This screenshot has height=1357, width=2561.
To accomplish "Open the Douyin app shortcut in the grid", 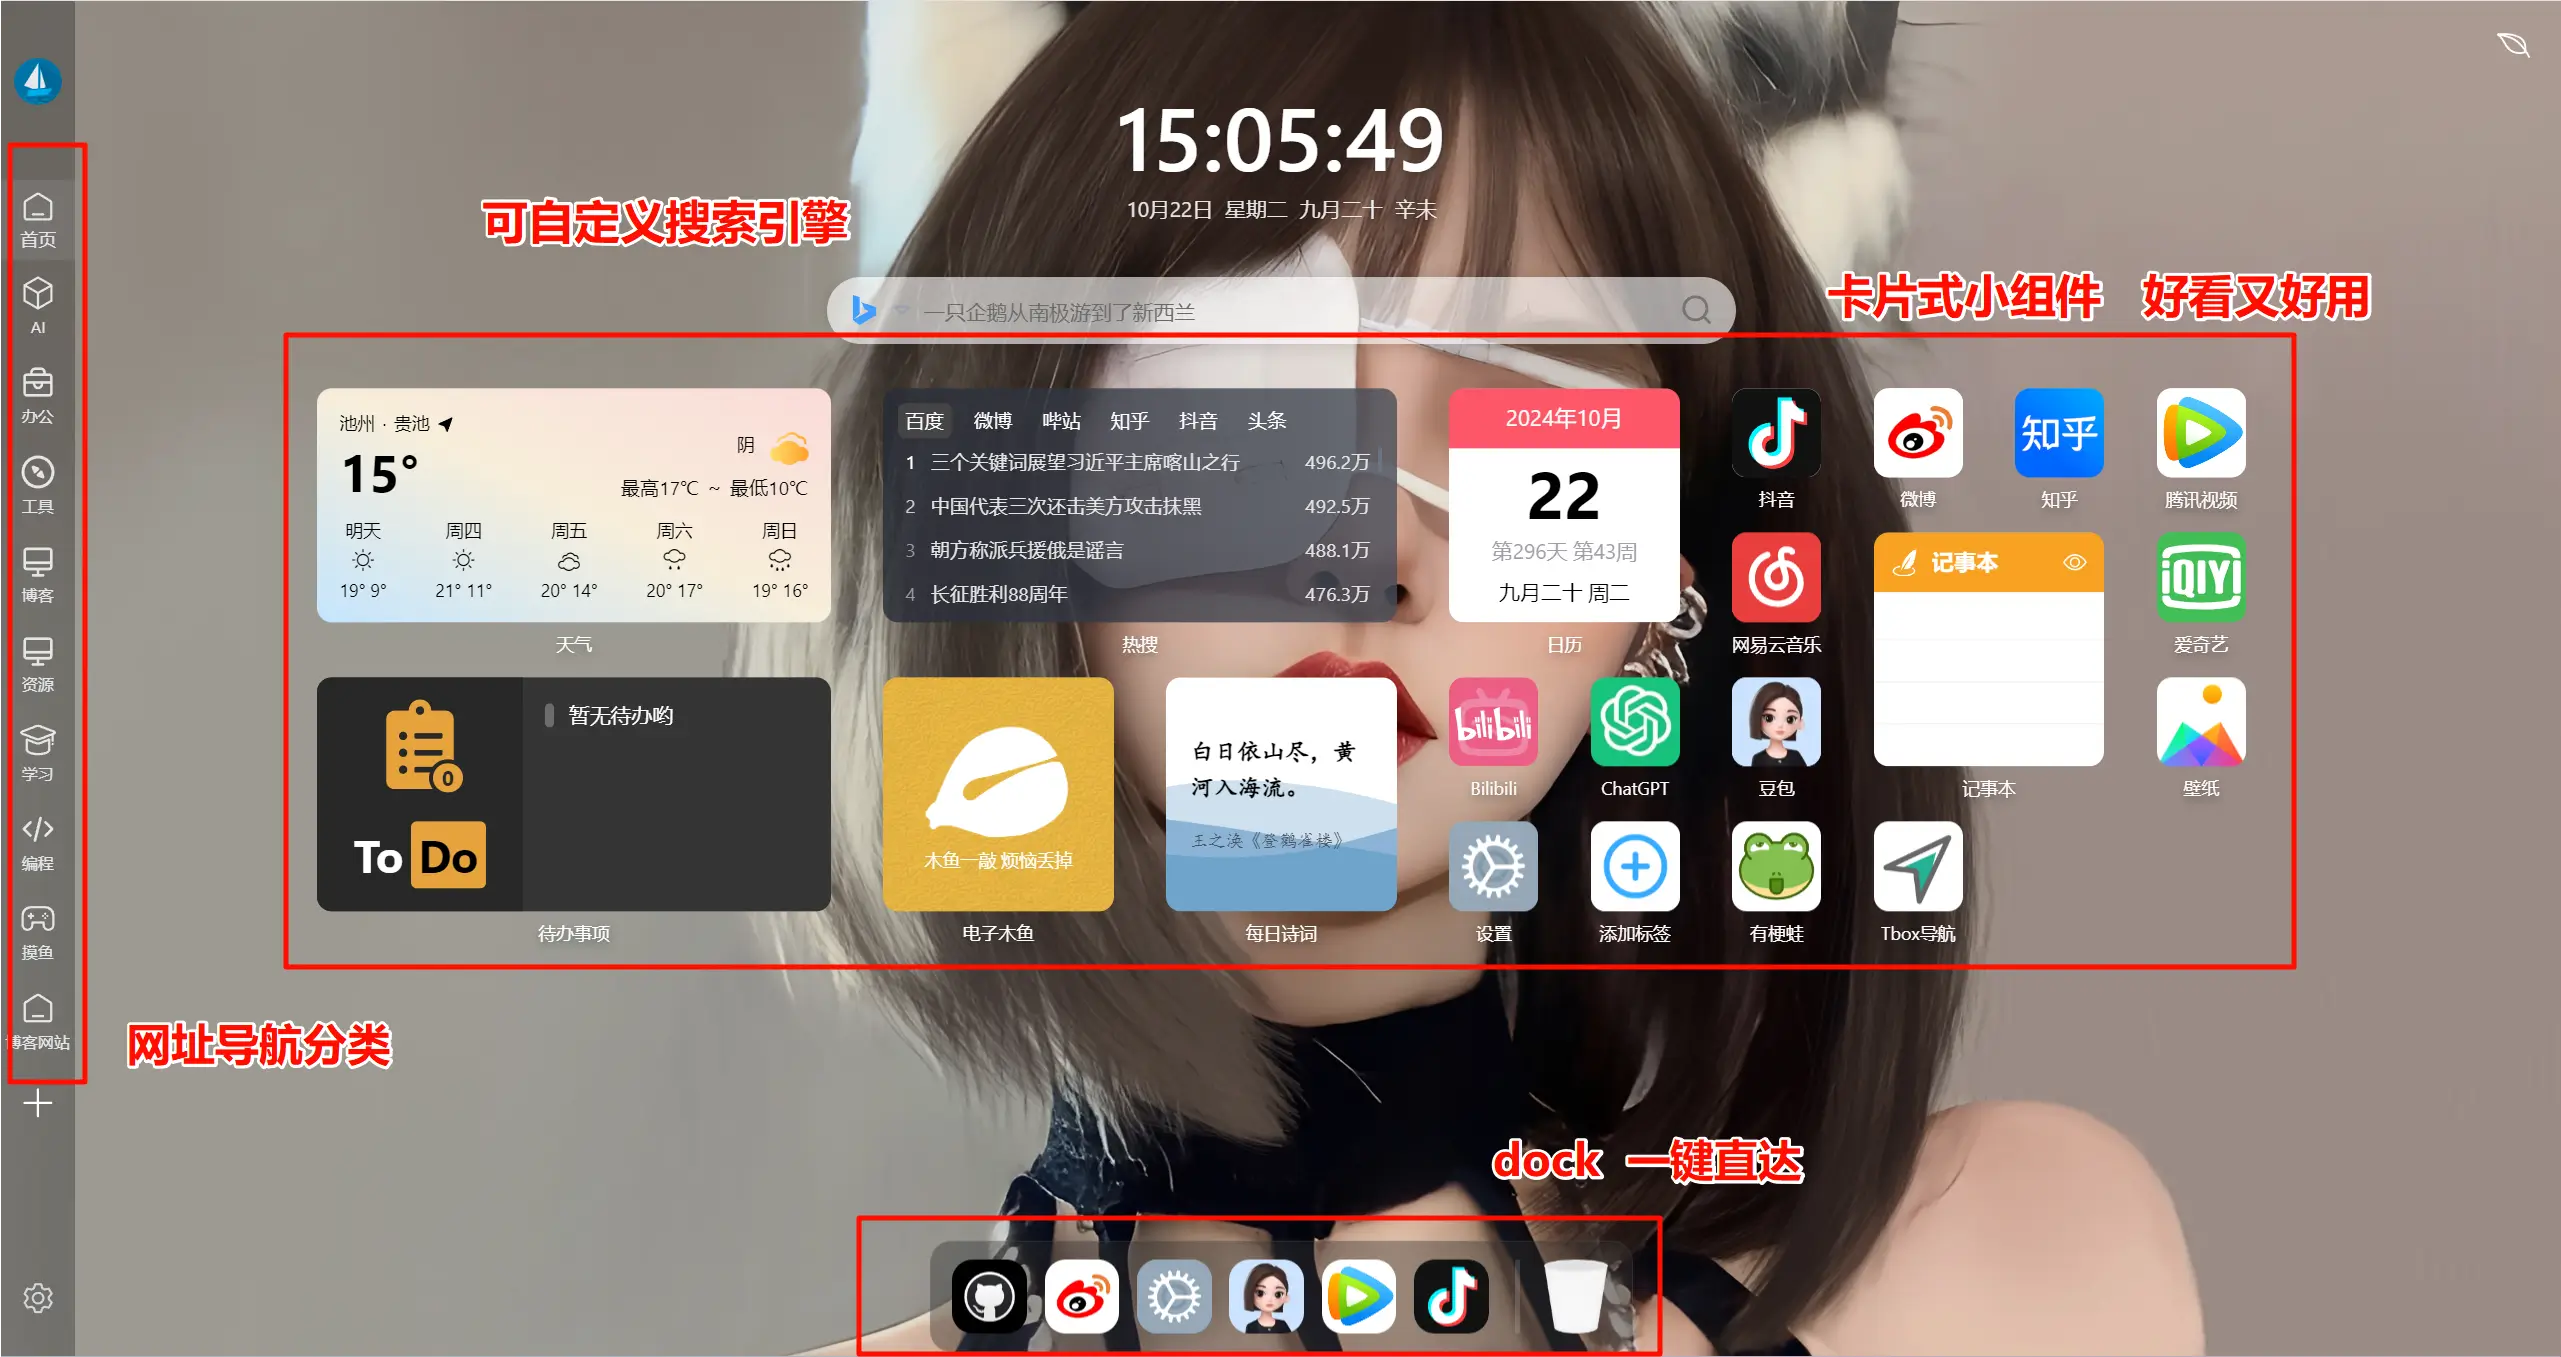I will [1775, 433].
